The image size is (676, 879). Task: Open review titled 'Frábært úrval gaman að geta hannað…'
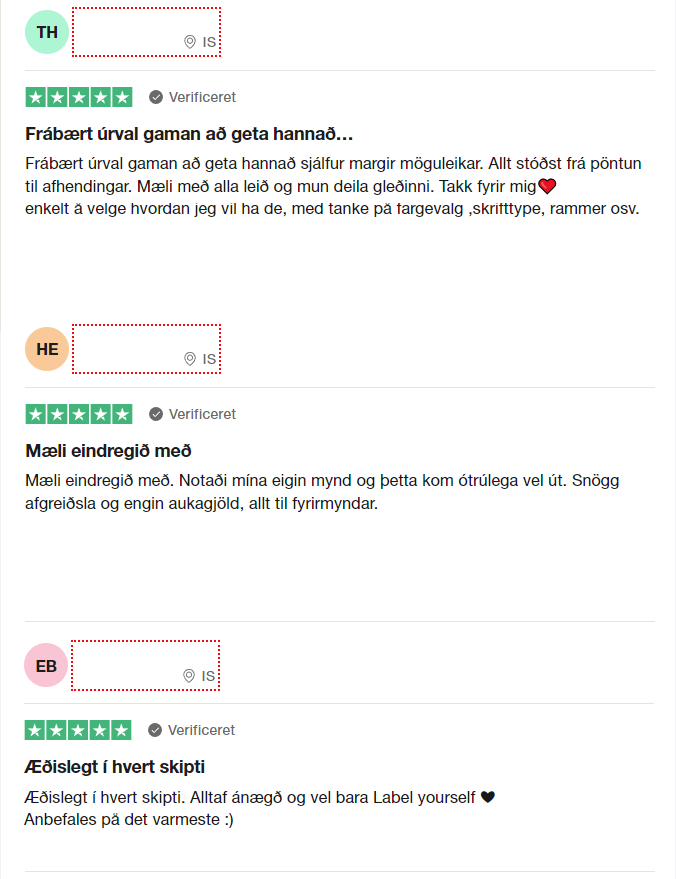tap(189, 134)
